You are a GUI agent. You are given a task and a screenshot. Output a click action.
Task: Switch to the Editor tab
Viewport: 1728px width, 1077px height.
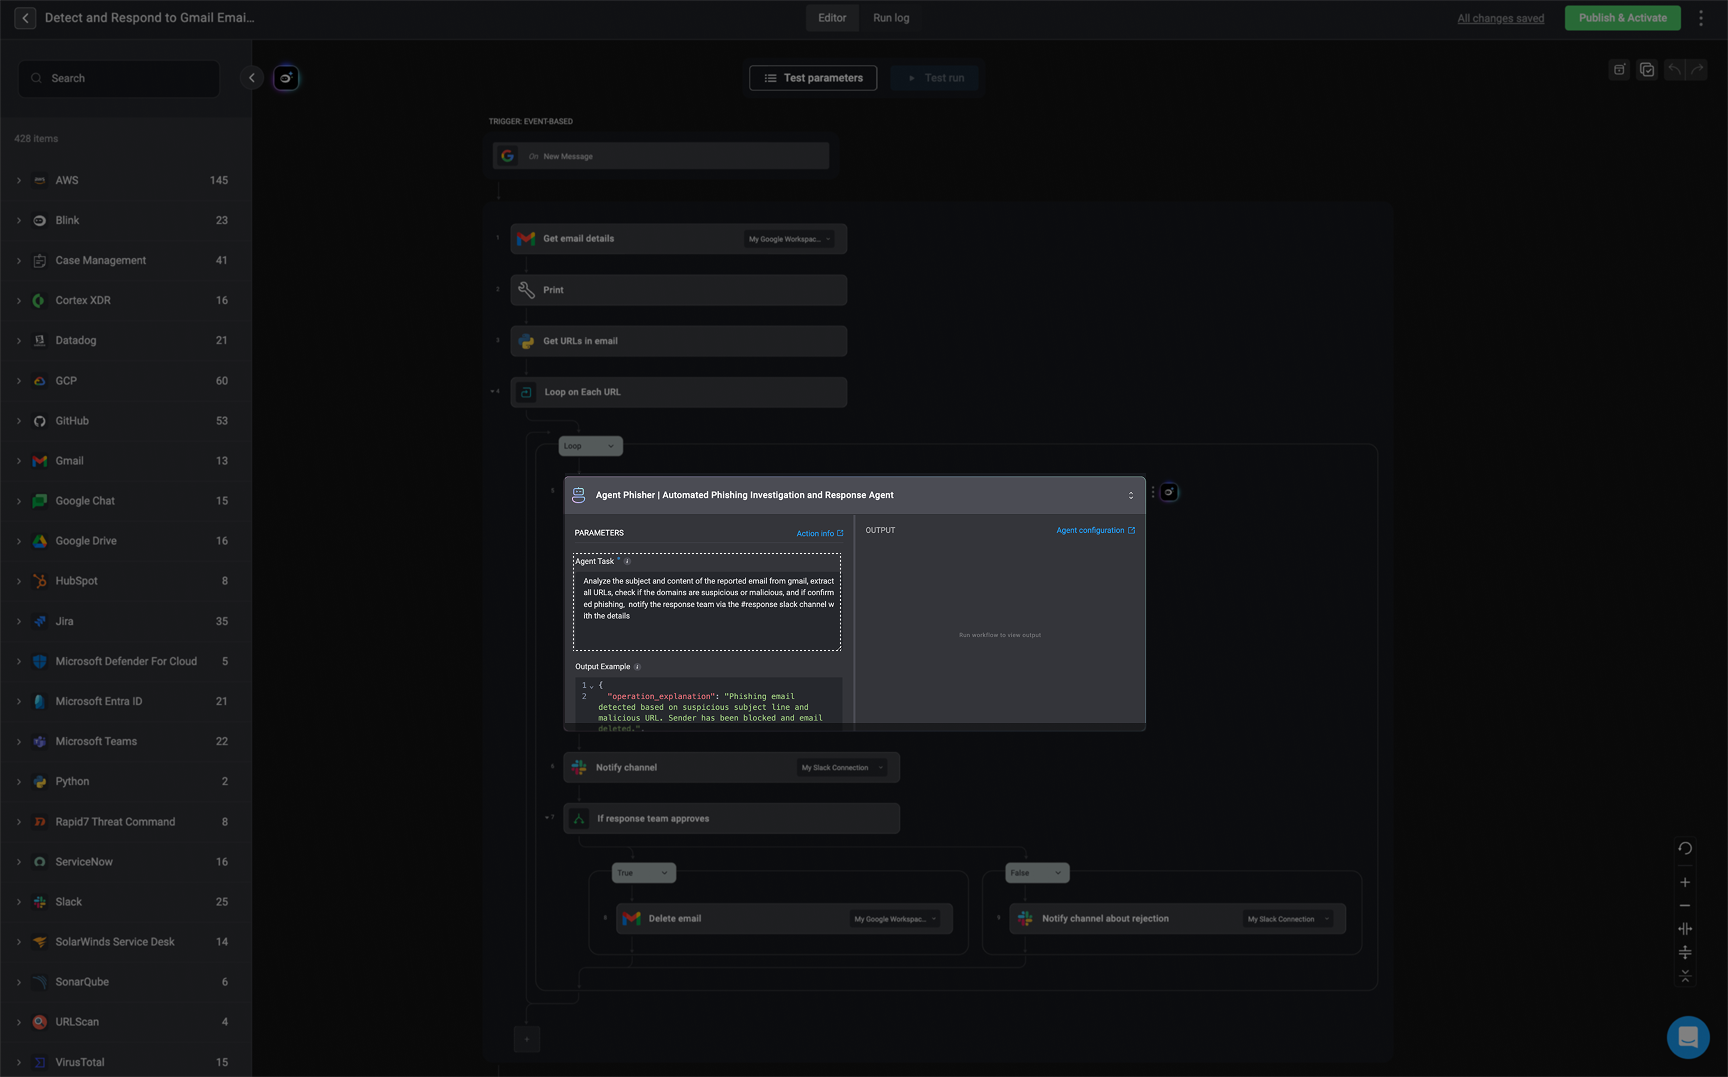point(832,18)
